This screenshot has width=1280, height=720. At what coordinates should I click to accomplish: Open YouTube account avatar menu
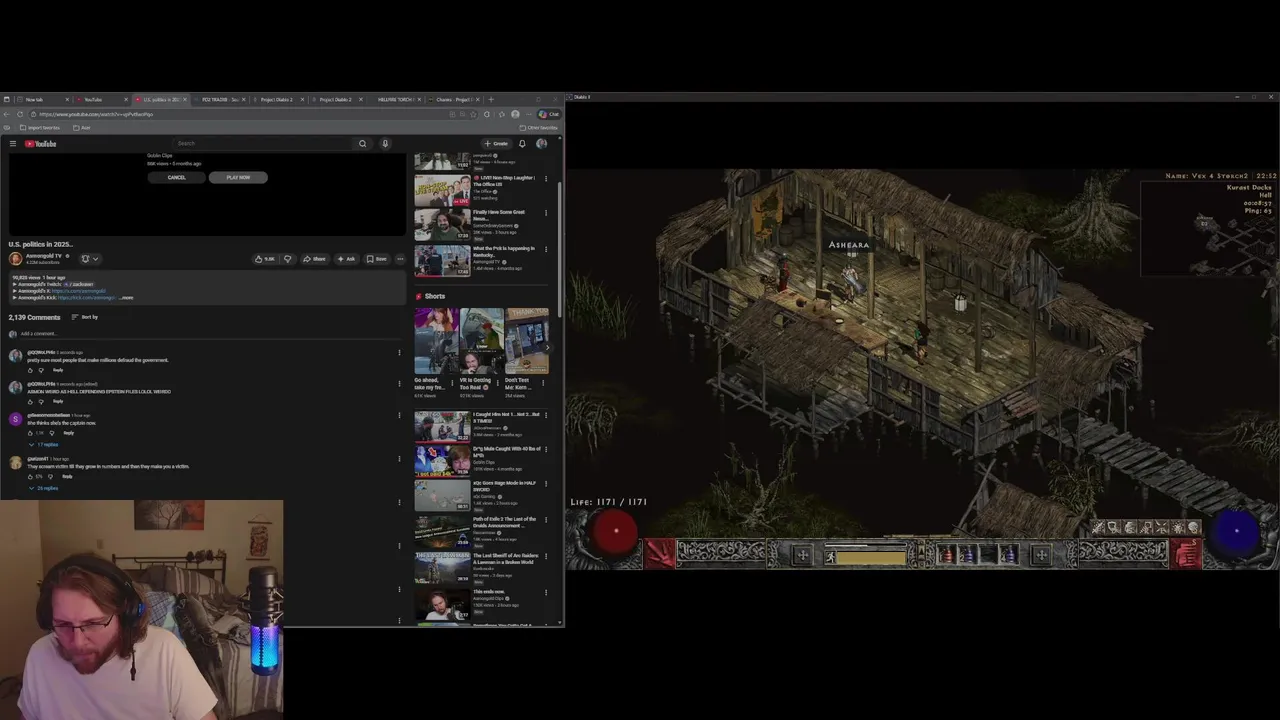541,144
